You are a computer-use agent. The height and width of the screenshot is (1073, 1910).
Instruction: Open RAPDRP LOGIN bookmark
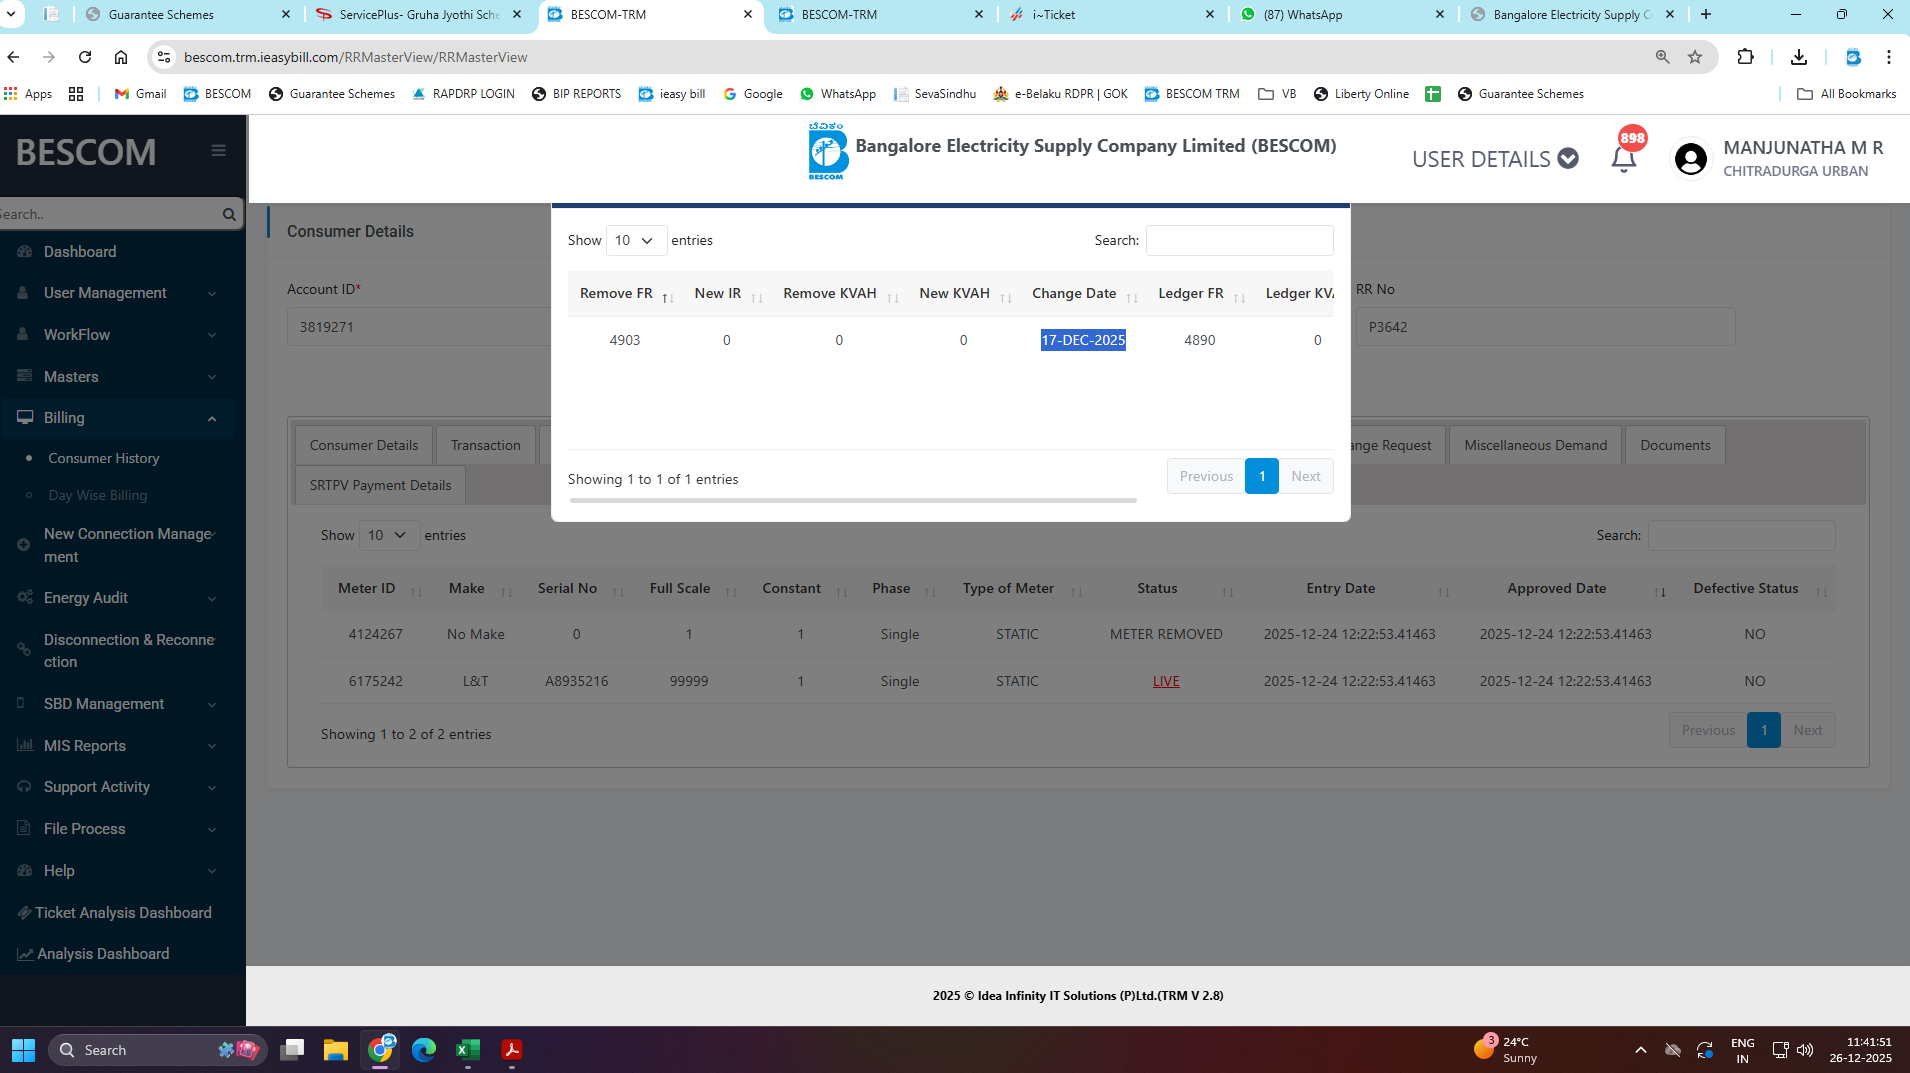click(463, 94)
